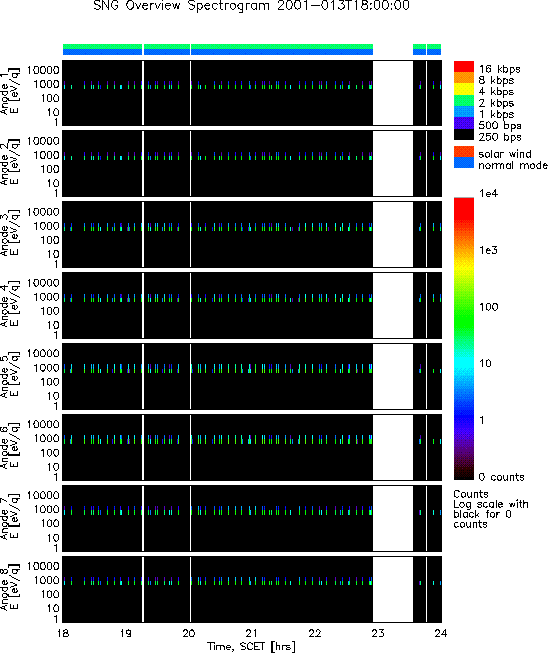This screenshot has height=653, width=548.
Task: Click the 4 kbps yellow legend swatch
Action: click(464, 89)
